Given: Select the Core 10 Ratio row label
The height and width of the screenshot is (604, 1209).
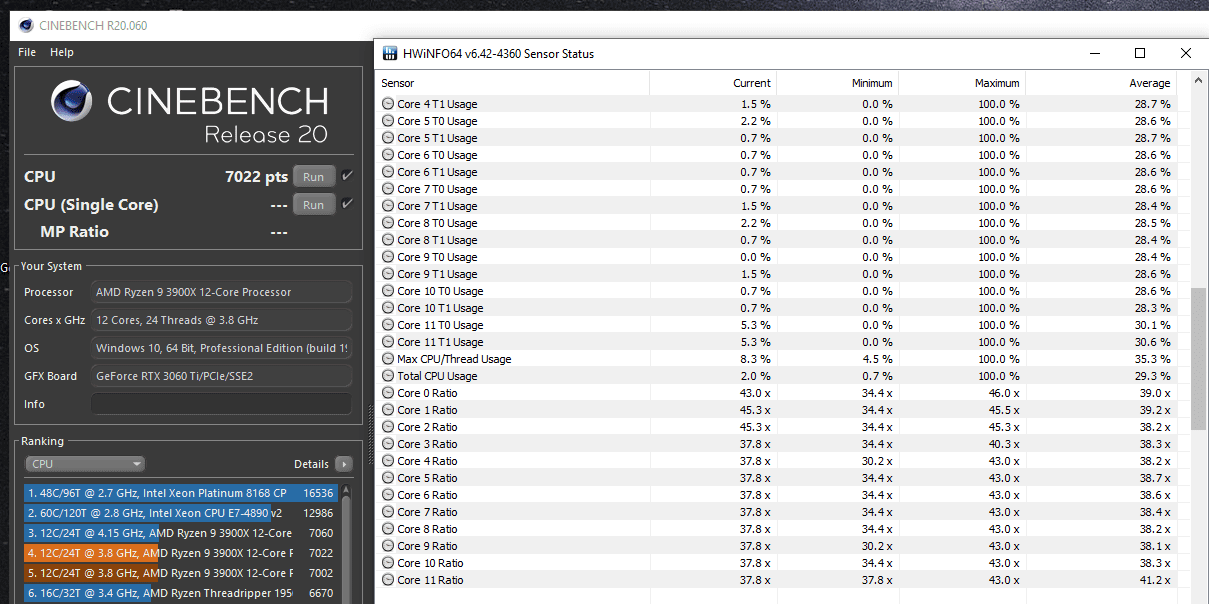Looking at the screenshot, I should point(430,563).
